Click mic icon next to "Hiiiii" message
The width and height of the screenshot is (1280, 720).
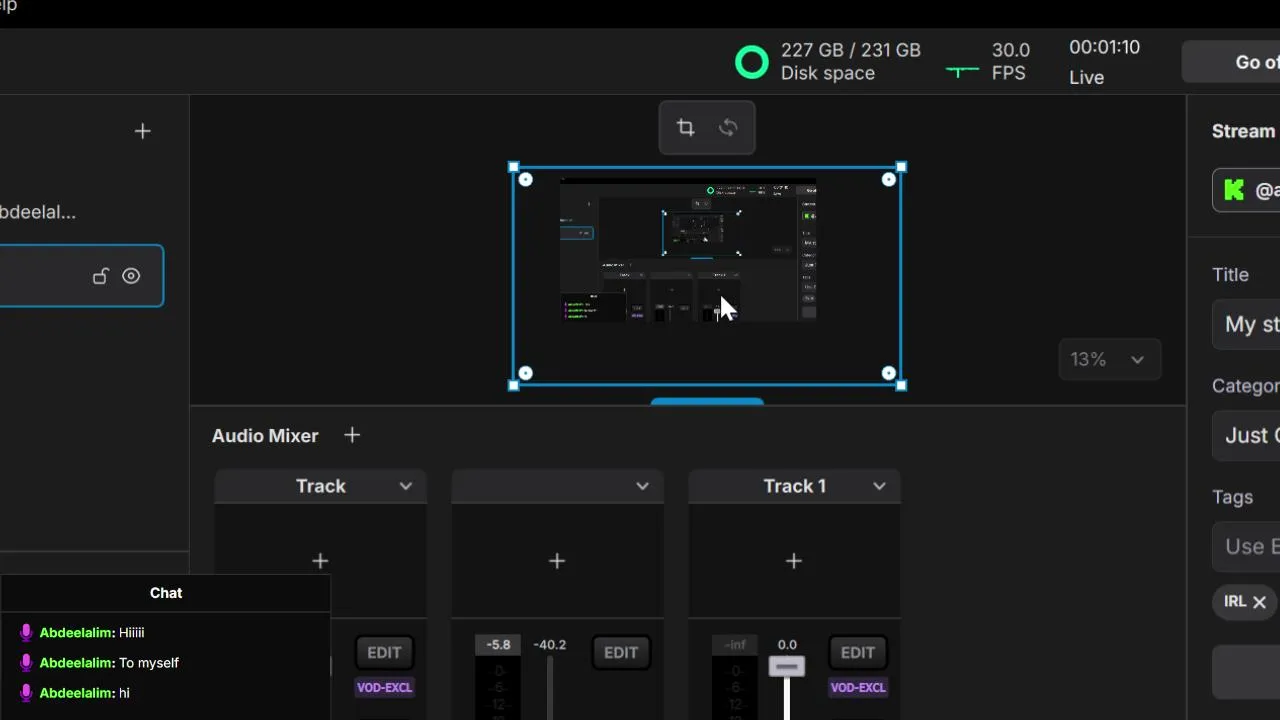pyautogui.click(x=26, y=632)
